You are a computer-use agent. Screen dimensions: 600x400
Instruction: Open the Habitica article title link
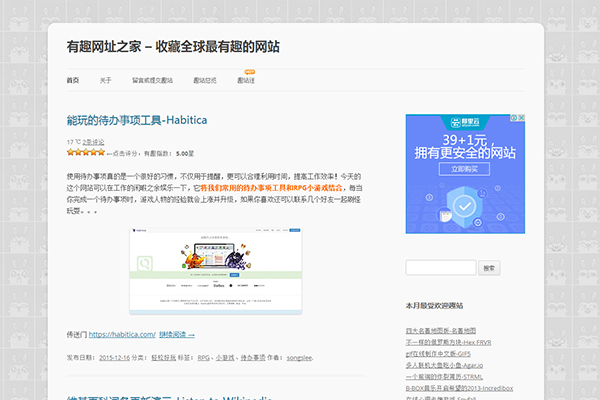[137, 120]
